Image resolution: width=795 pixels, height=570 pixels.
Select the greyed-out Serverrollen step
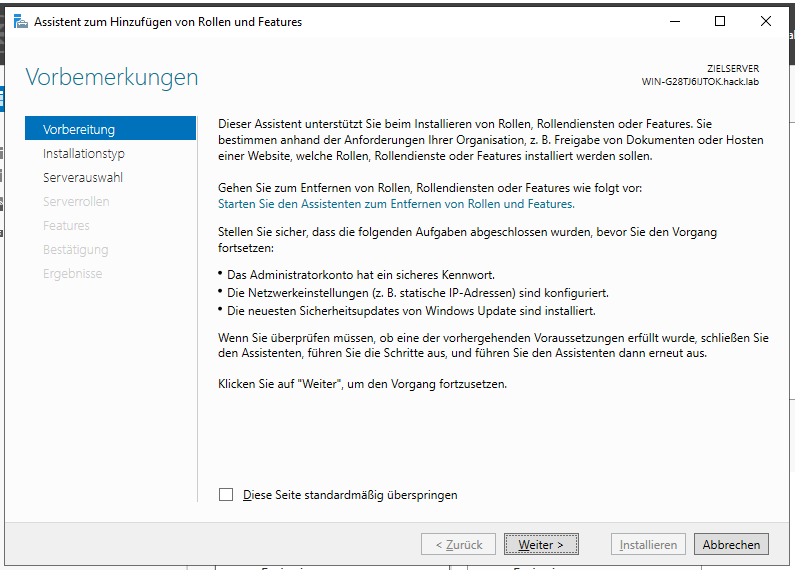coord(76,202)
